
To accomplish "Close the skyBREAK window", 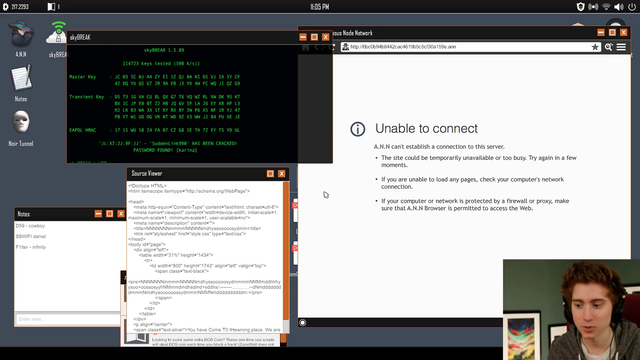I will (x=326, y=37).
